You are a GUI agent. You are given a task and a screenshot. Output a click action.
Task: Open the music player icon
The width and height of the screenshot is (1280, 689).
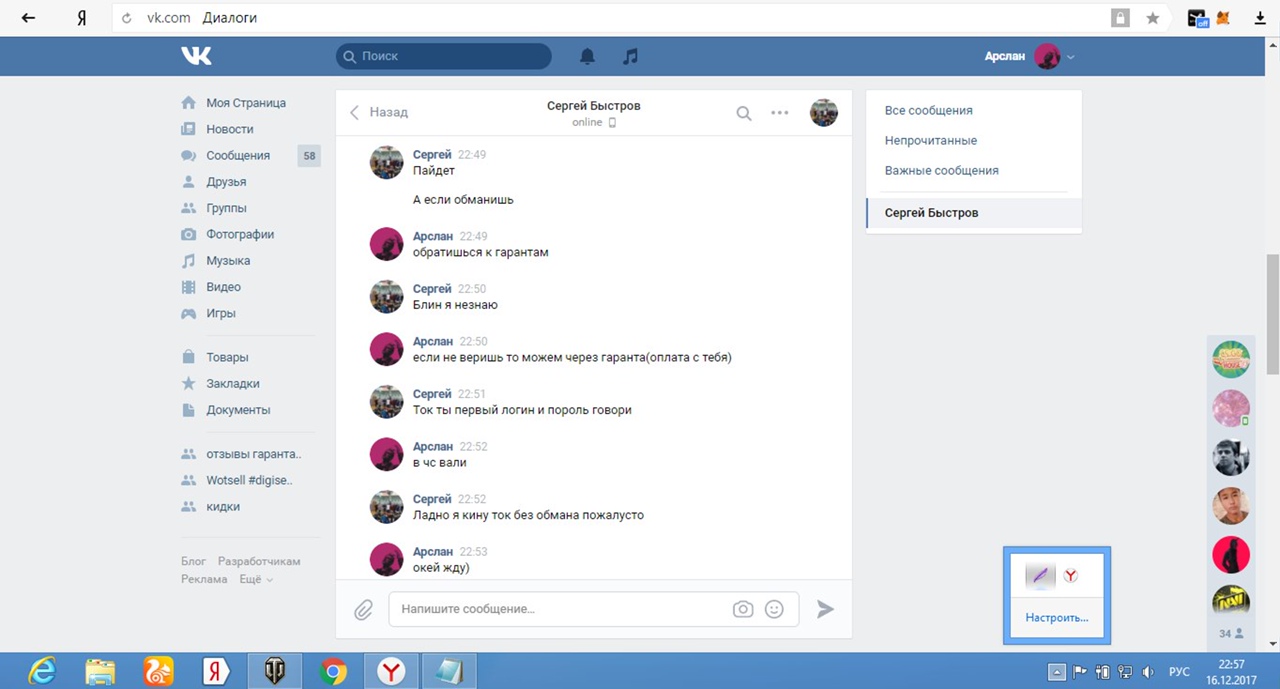point(630,57)
